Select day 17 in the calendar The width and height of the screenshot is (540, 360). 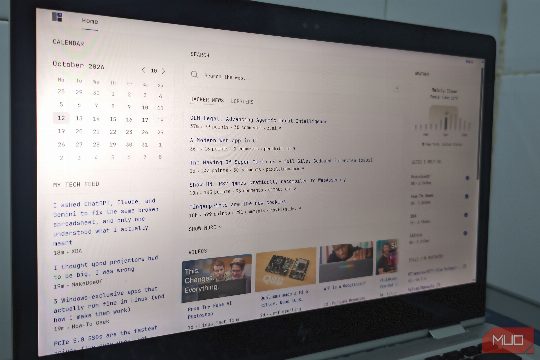[x=145, y=120]
